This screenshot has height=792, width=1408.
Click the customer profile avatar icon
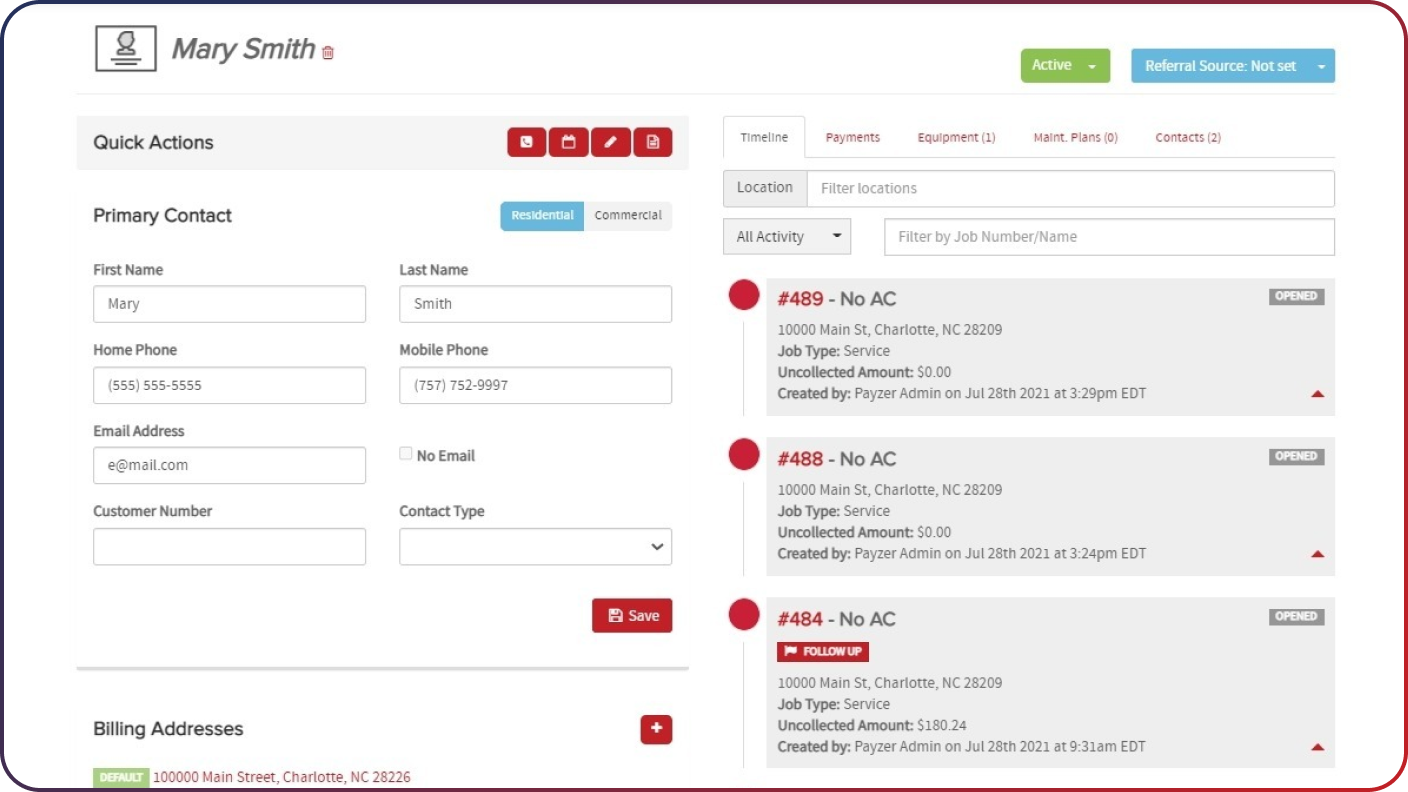pyautogui.click(x=126, y=47)
